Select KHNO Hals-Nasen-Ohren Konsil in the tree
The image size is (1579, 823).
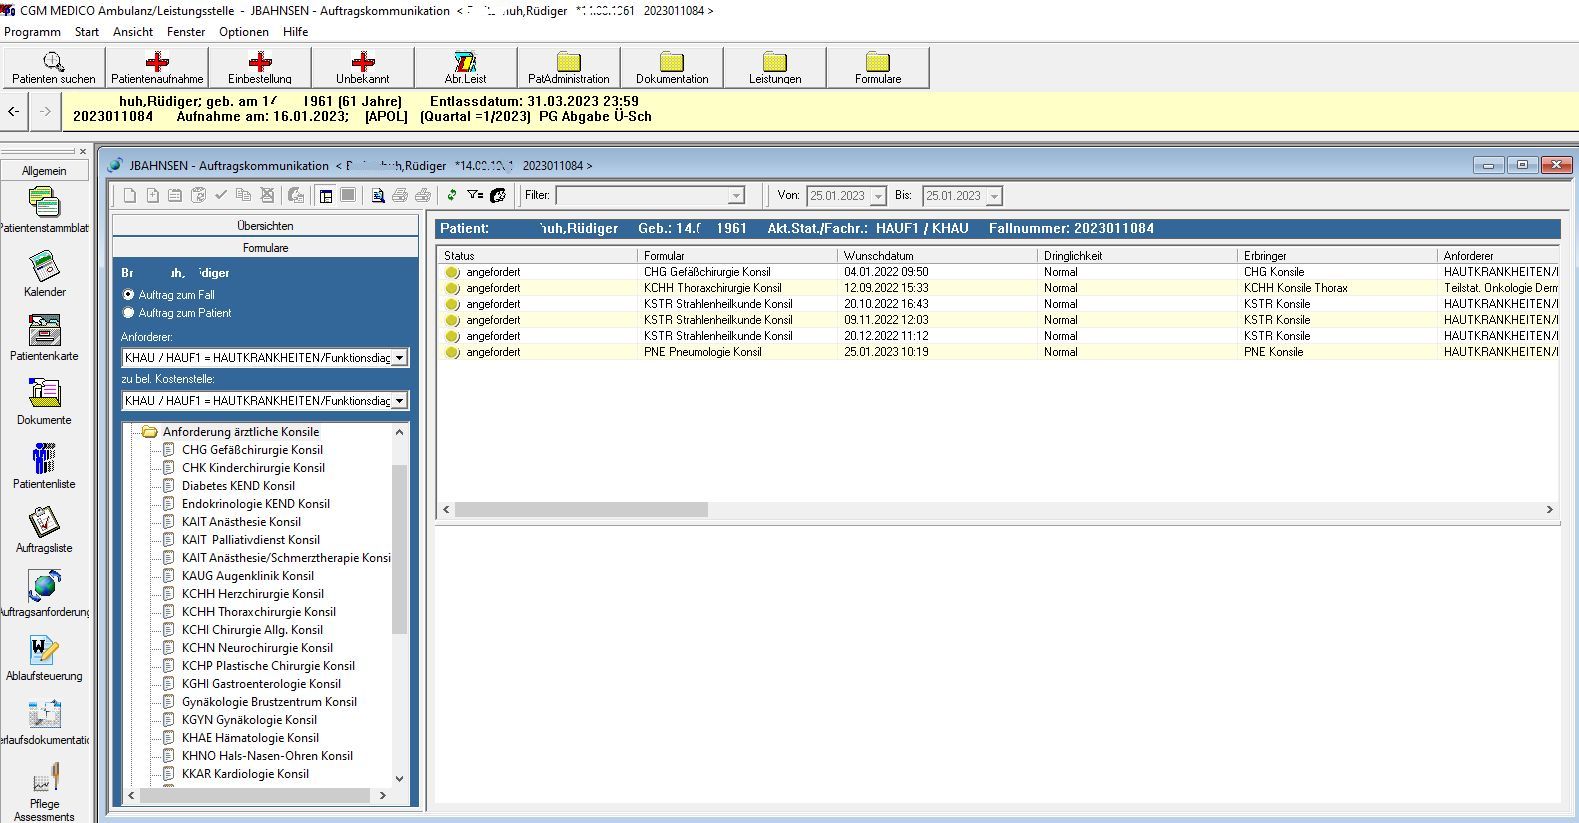pyautogui.click(x=267, y=756)
